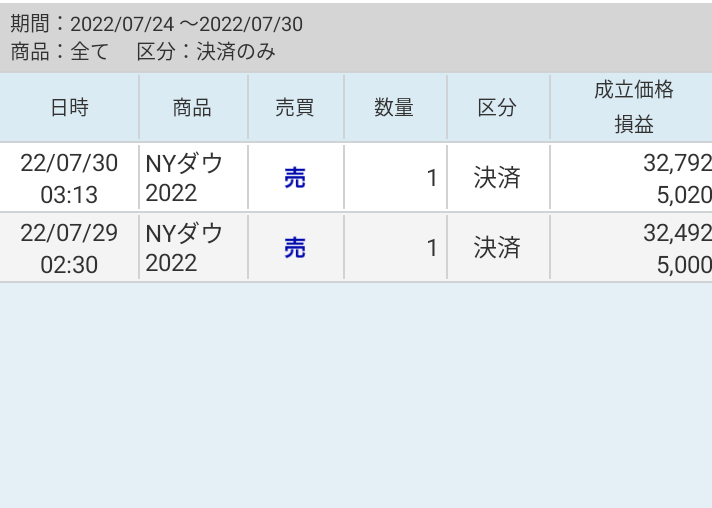
Task: Tap the executed price 32,792
Action: point(677,163)
